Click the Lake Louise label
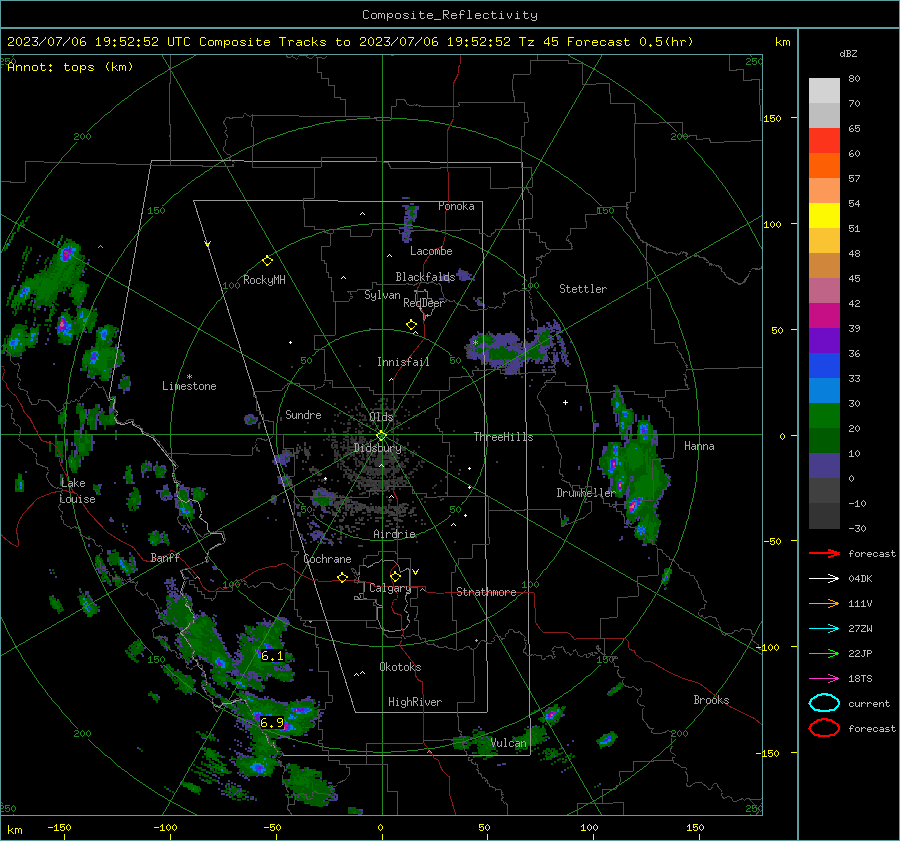Image resolution: width=900 pixels, height=841 pixels. [77, 491]
